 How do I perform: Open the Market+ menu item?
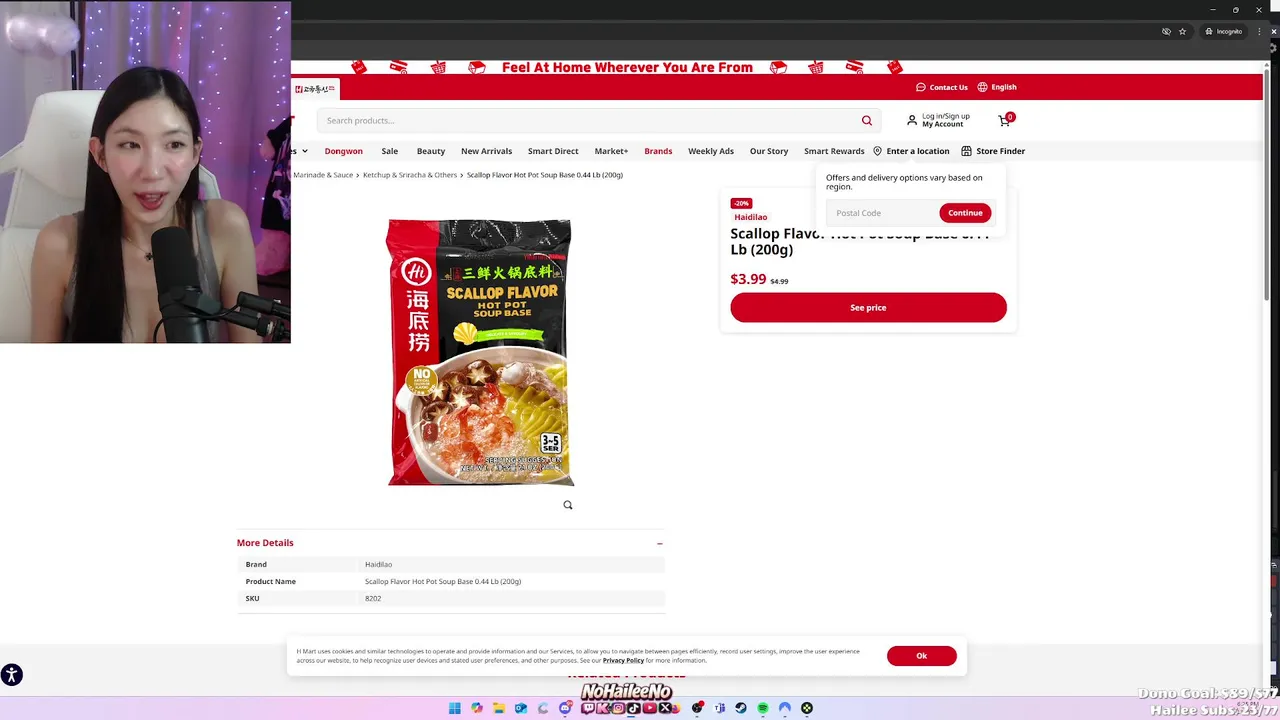(x=611, y=151)
